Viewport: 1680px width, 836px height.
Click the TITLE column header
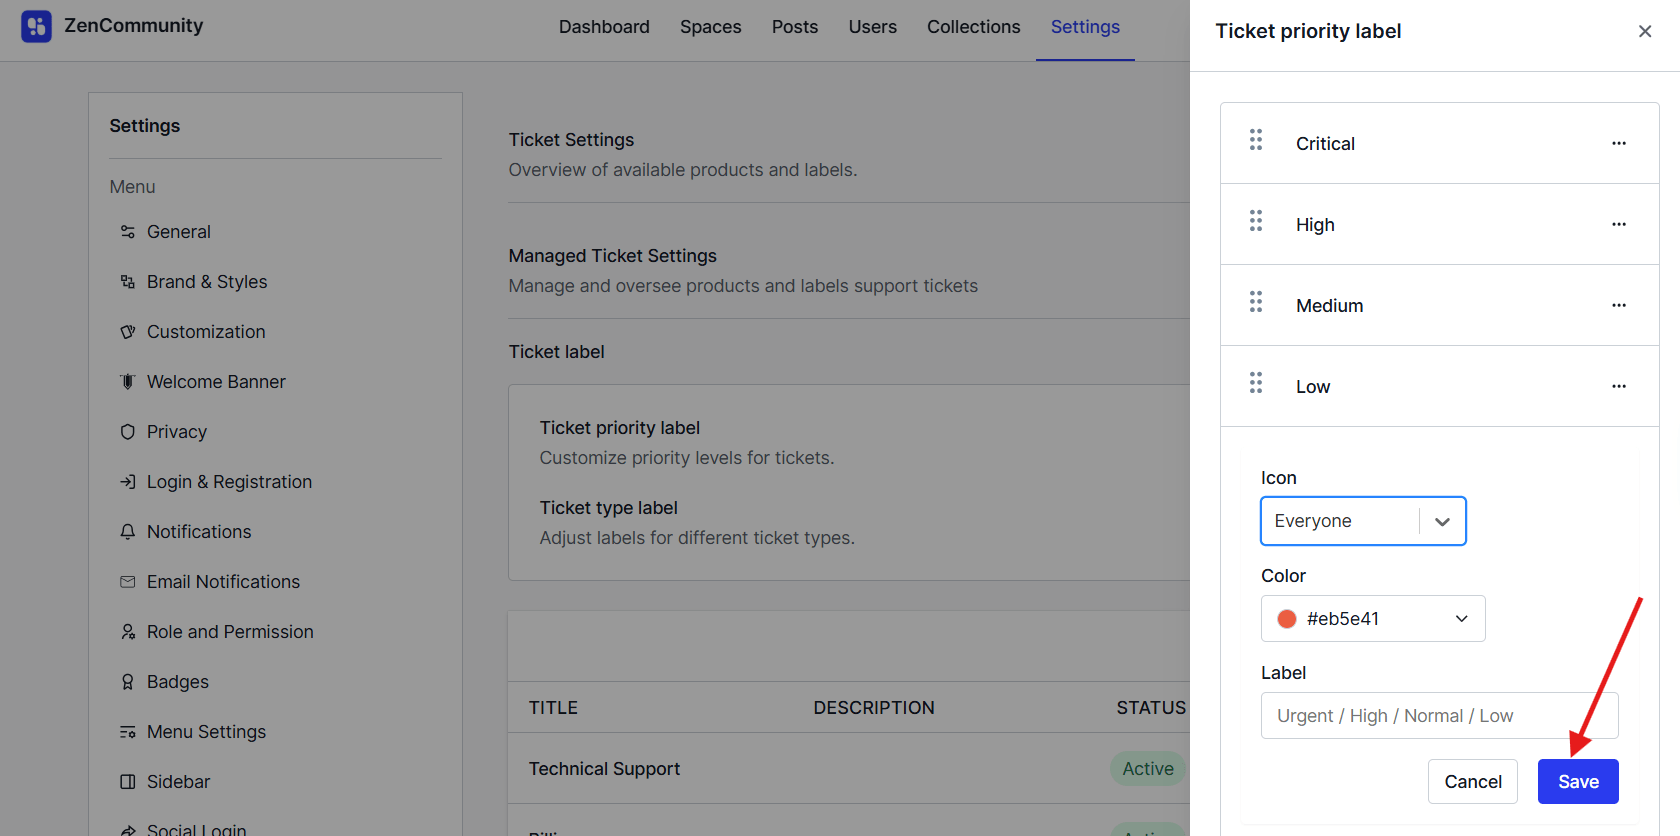(x=553, y=708)
